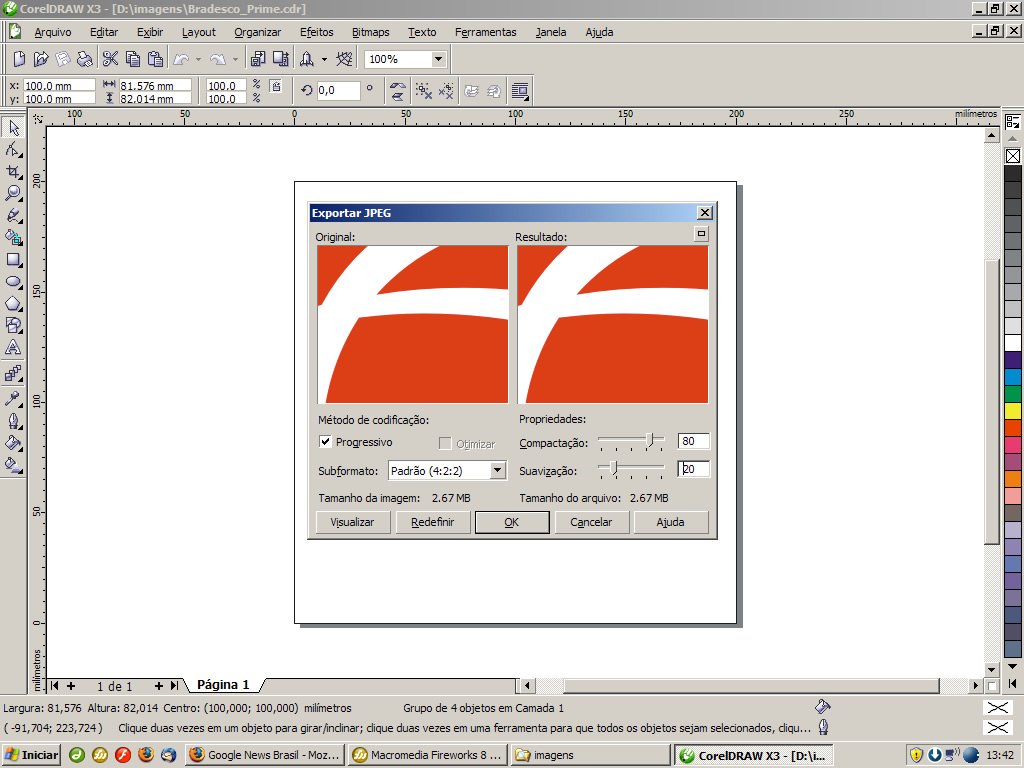This screenshot has height=768, width=1024.
Task: Click the x position field
Action: click(59, 86)
